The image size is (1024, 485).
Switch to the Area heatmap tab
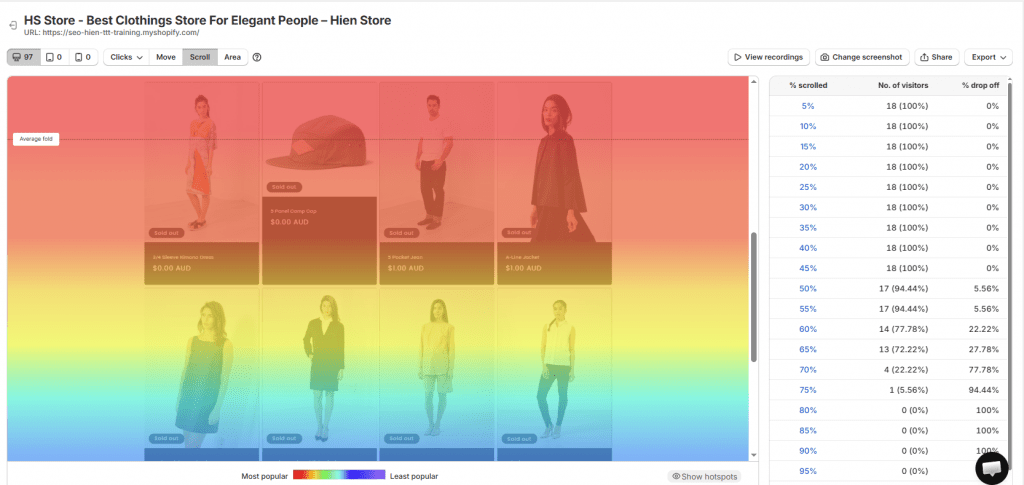point(232,57)
